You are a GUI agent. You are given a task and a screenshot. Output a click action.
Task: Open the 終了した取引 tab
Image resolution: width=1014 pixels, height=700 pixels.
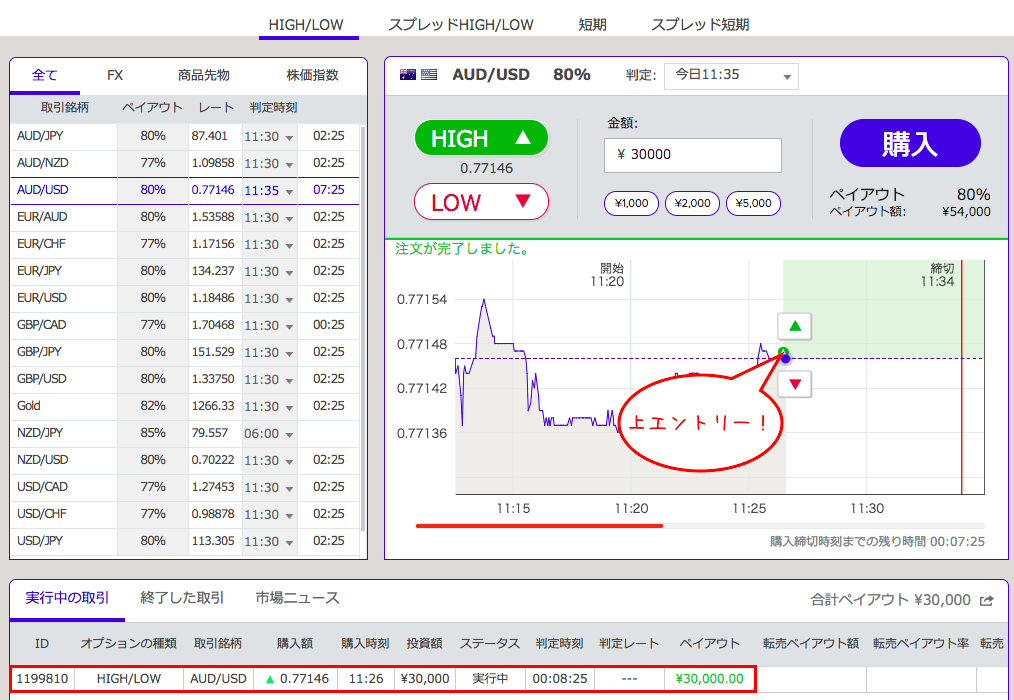tap(182, 598)
